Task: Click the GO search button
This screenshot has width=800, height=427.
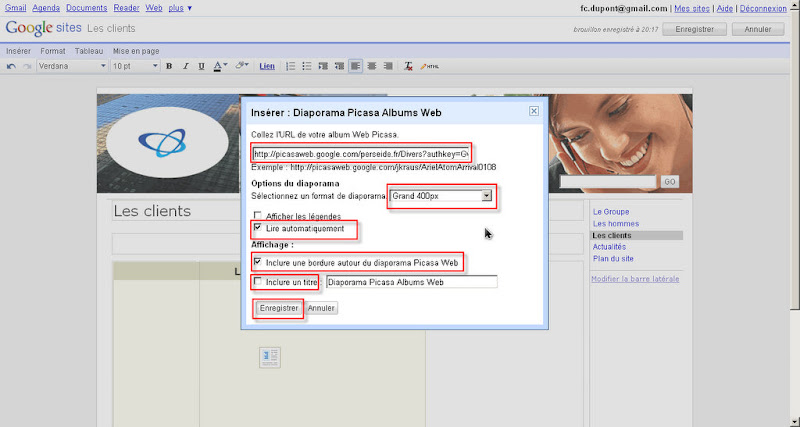Action: [670, 182]
